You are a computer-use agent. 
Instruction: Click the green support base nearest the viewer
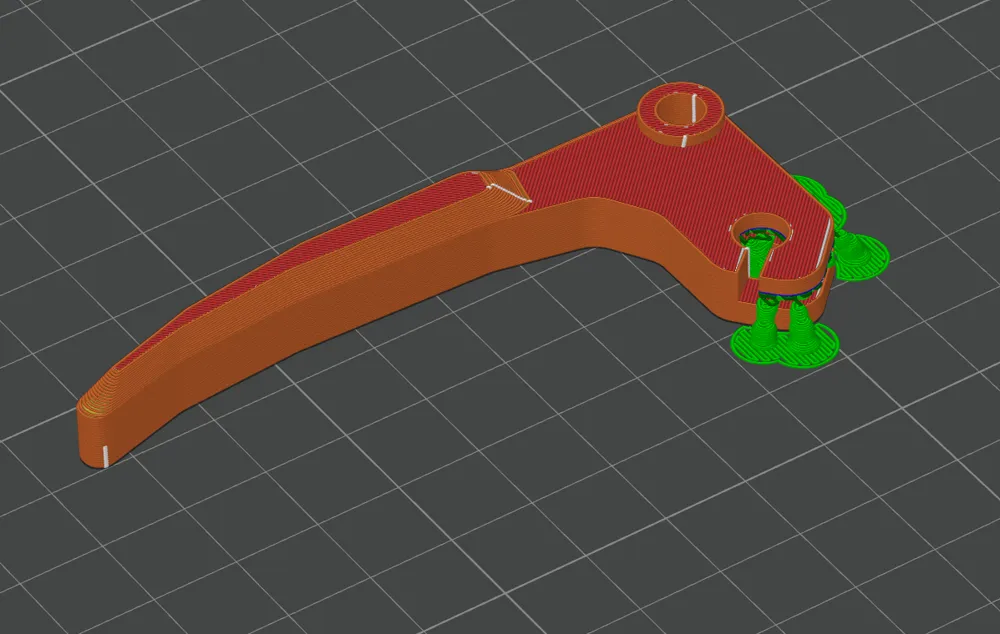pos(784,344)
